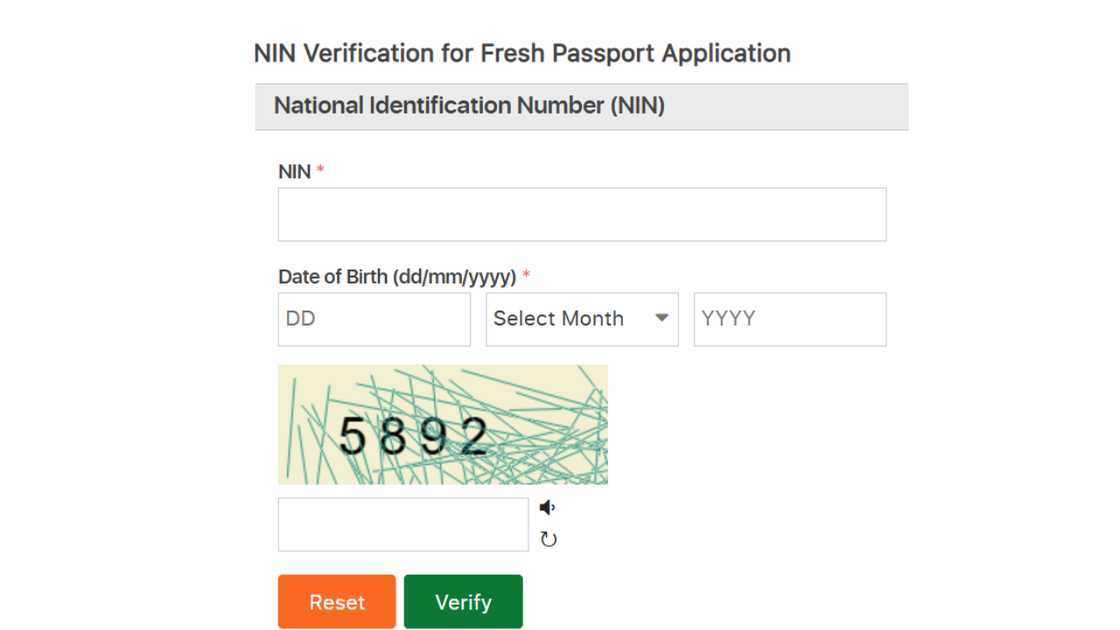
Task: Select the YYYY year field
Action: pos(790,318)
